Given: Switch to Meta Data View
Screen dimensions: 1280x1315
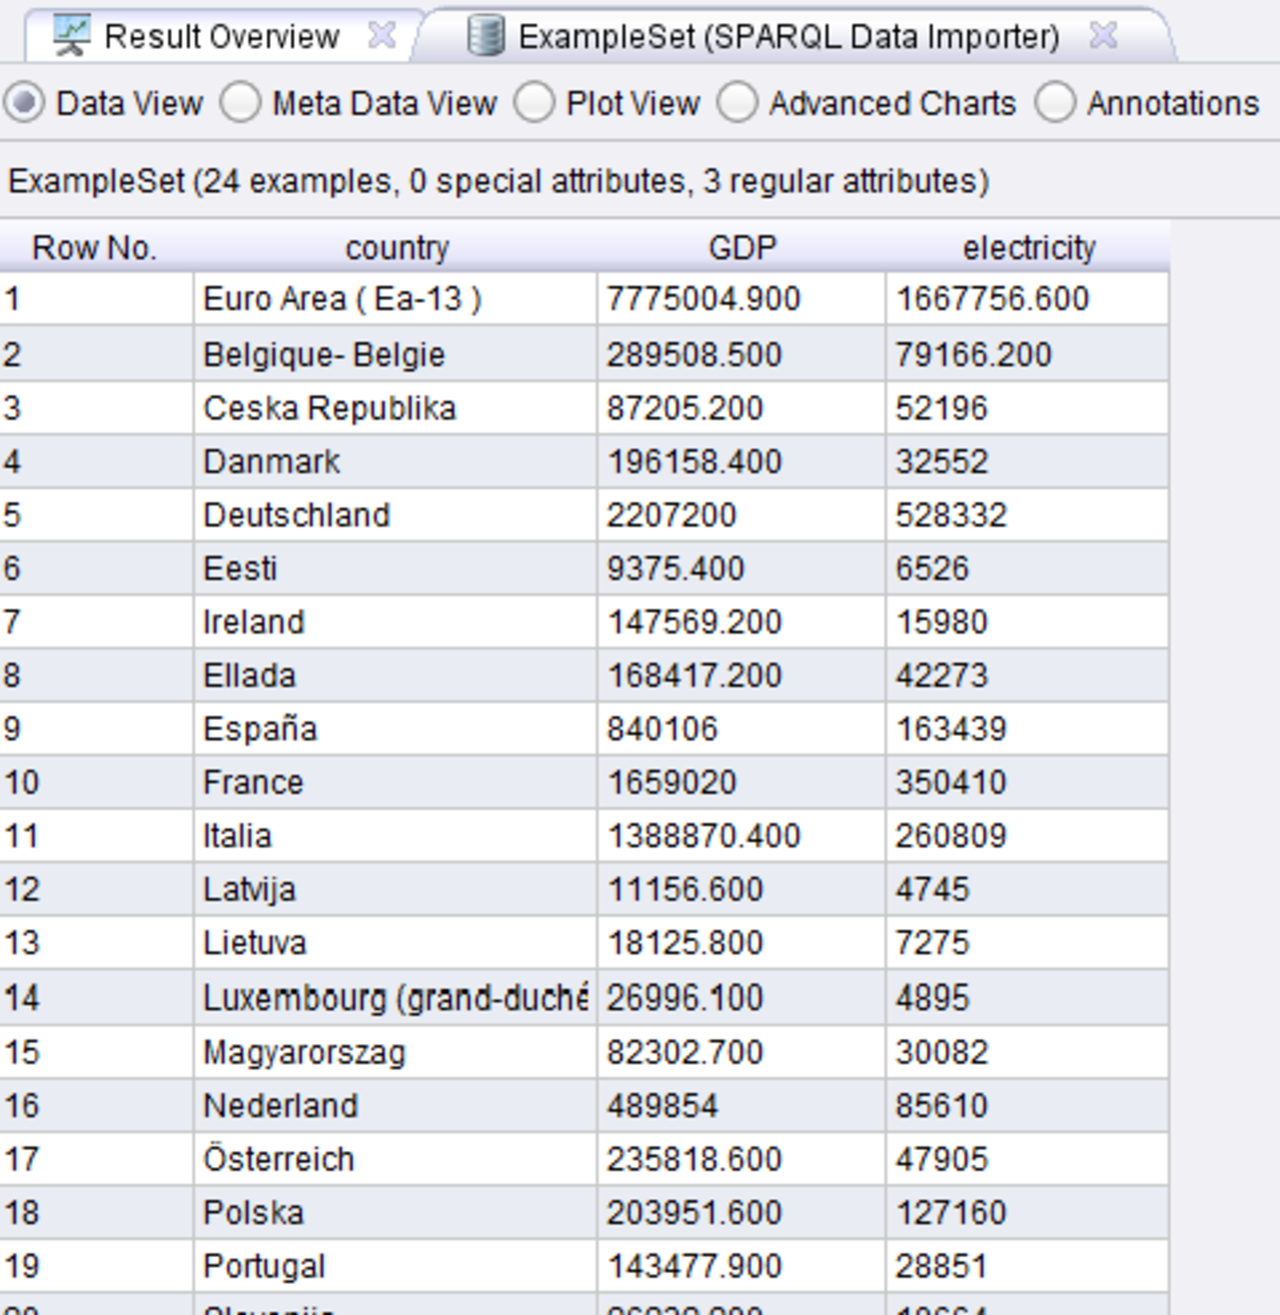Looking at the screenshot, I should pos(240,101).
